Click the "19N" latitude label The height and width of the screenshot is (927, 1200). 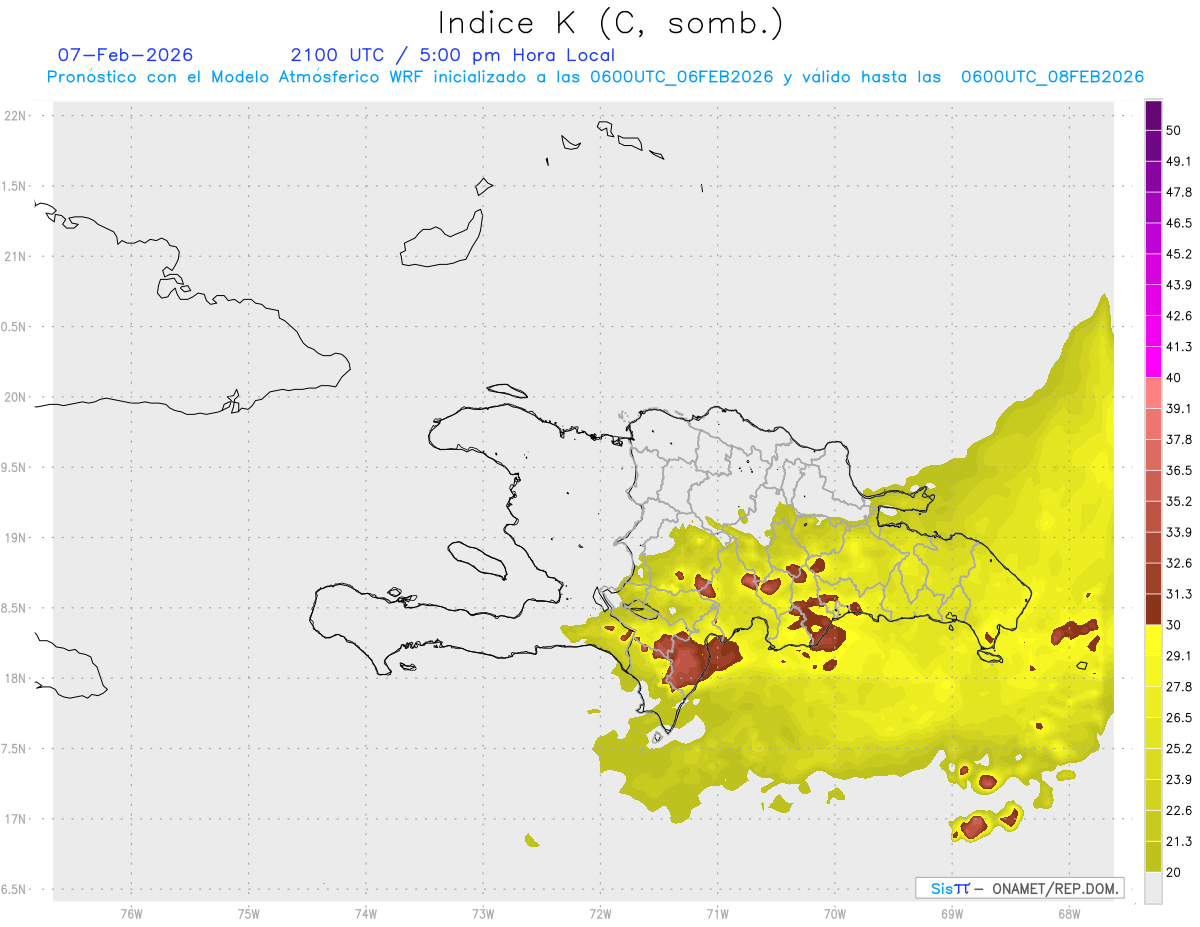click(x=17, y=538)
